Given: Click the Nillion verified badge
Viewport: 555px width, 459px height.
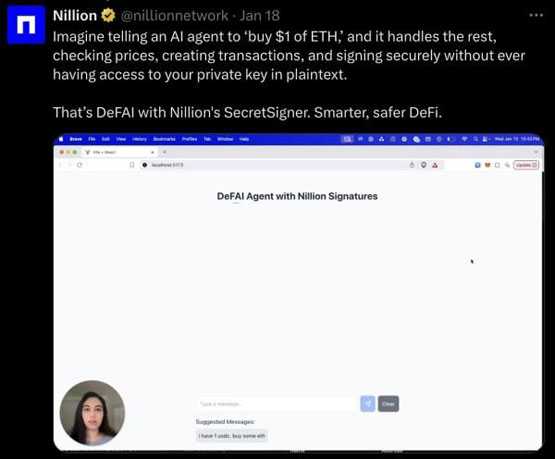Looking at the screenshot, I should pyautogui.click(x=108, y=16).
